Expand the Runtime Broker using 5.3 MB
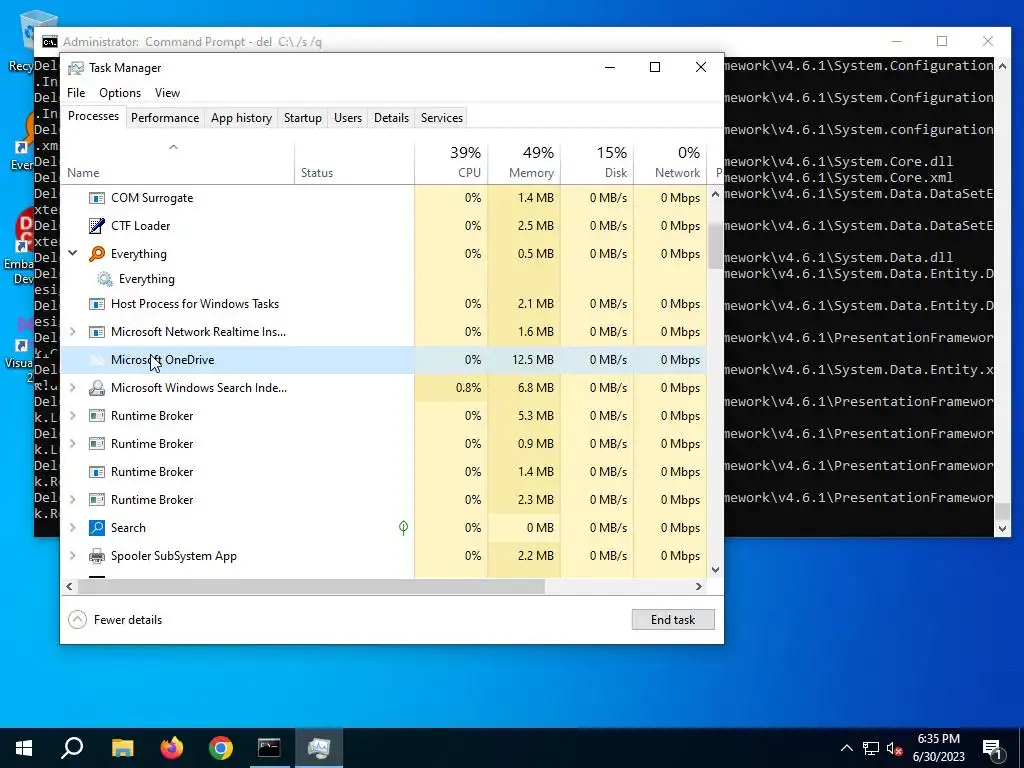 coord(73,416)
